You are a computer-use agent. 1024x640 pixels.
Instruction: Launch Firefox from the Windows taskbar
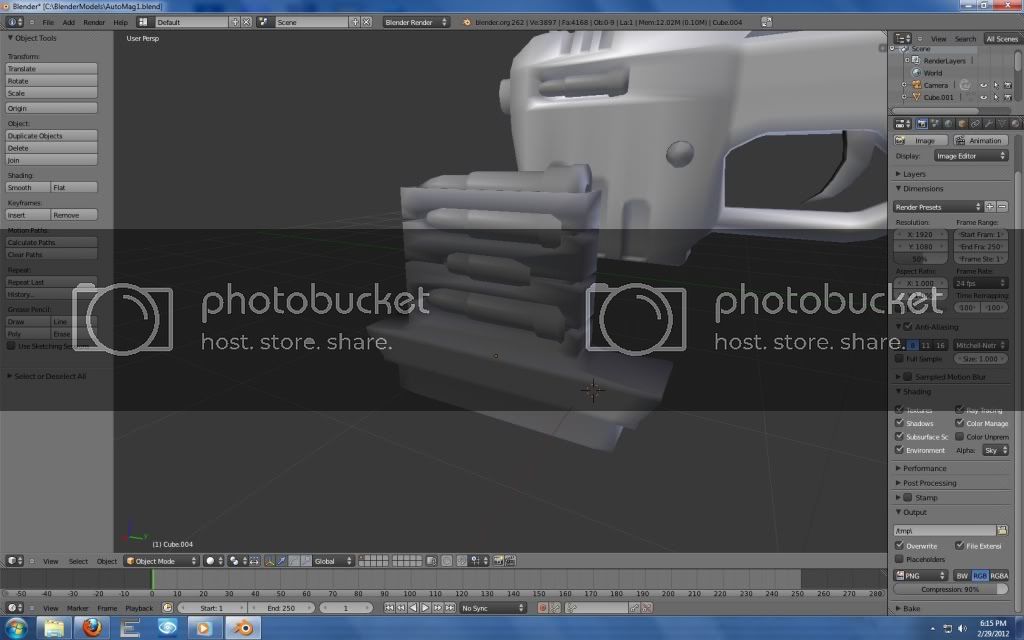point(92,628)
